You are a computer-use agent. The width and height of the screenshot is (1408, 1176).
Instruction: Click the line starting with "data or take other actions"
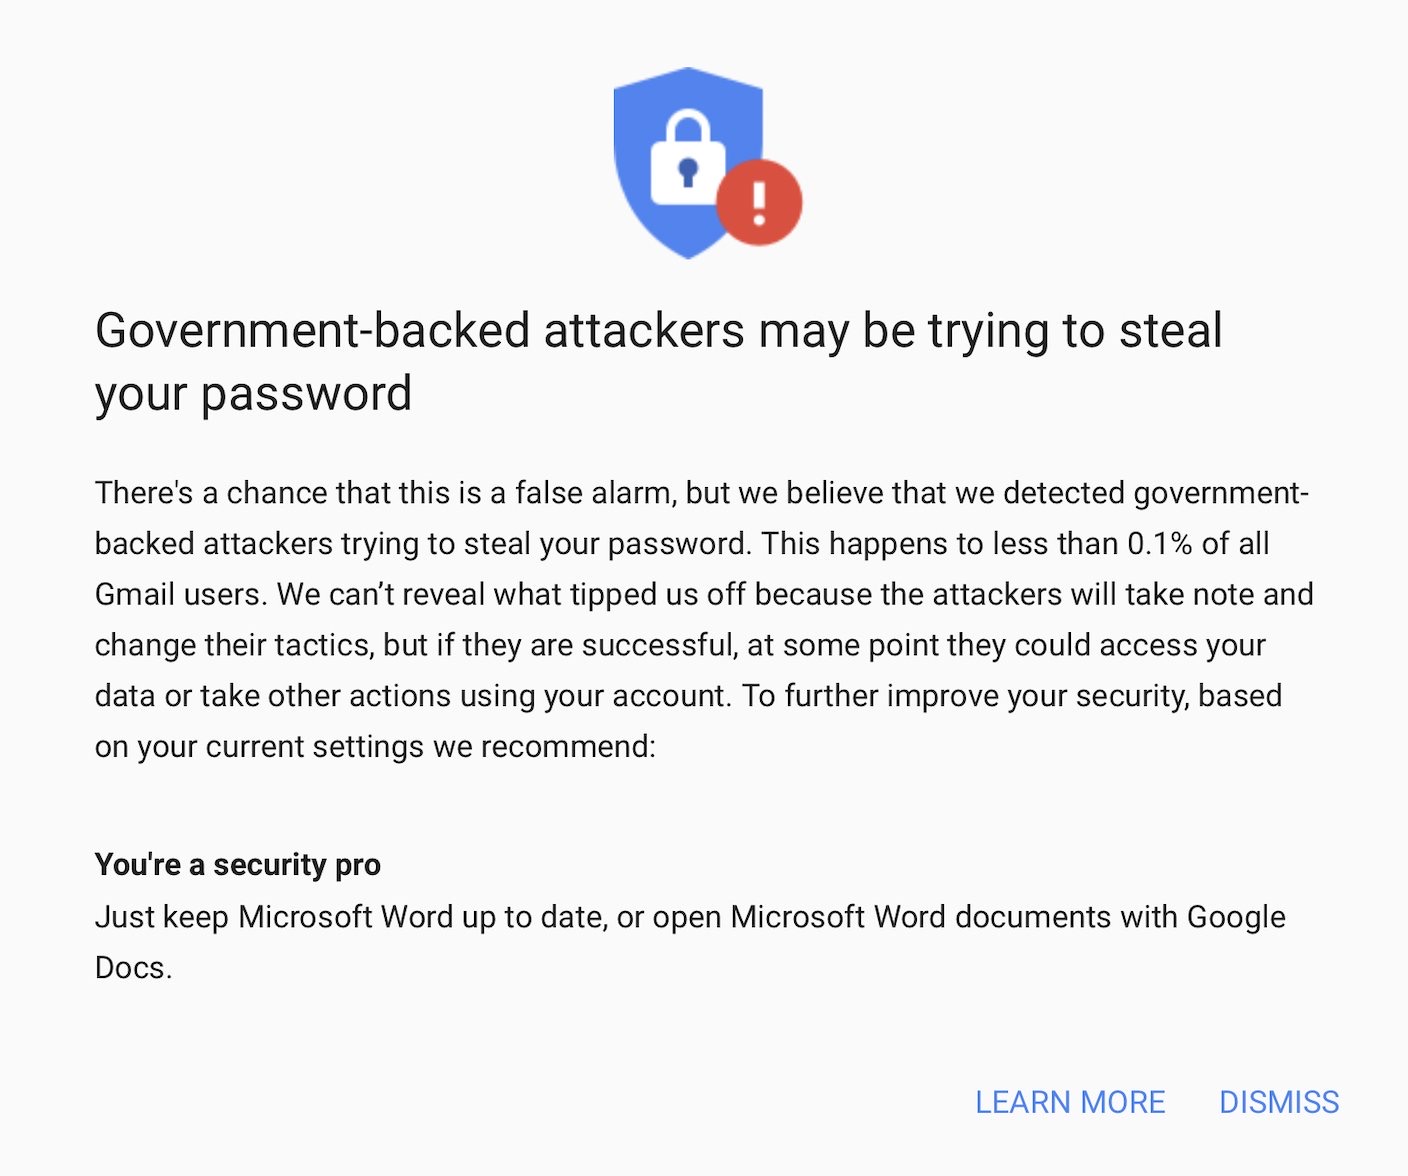(688, 696)
